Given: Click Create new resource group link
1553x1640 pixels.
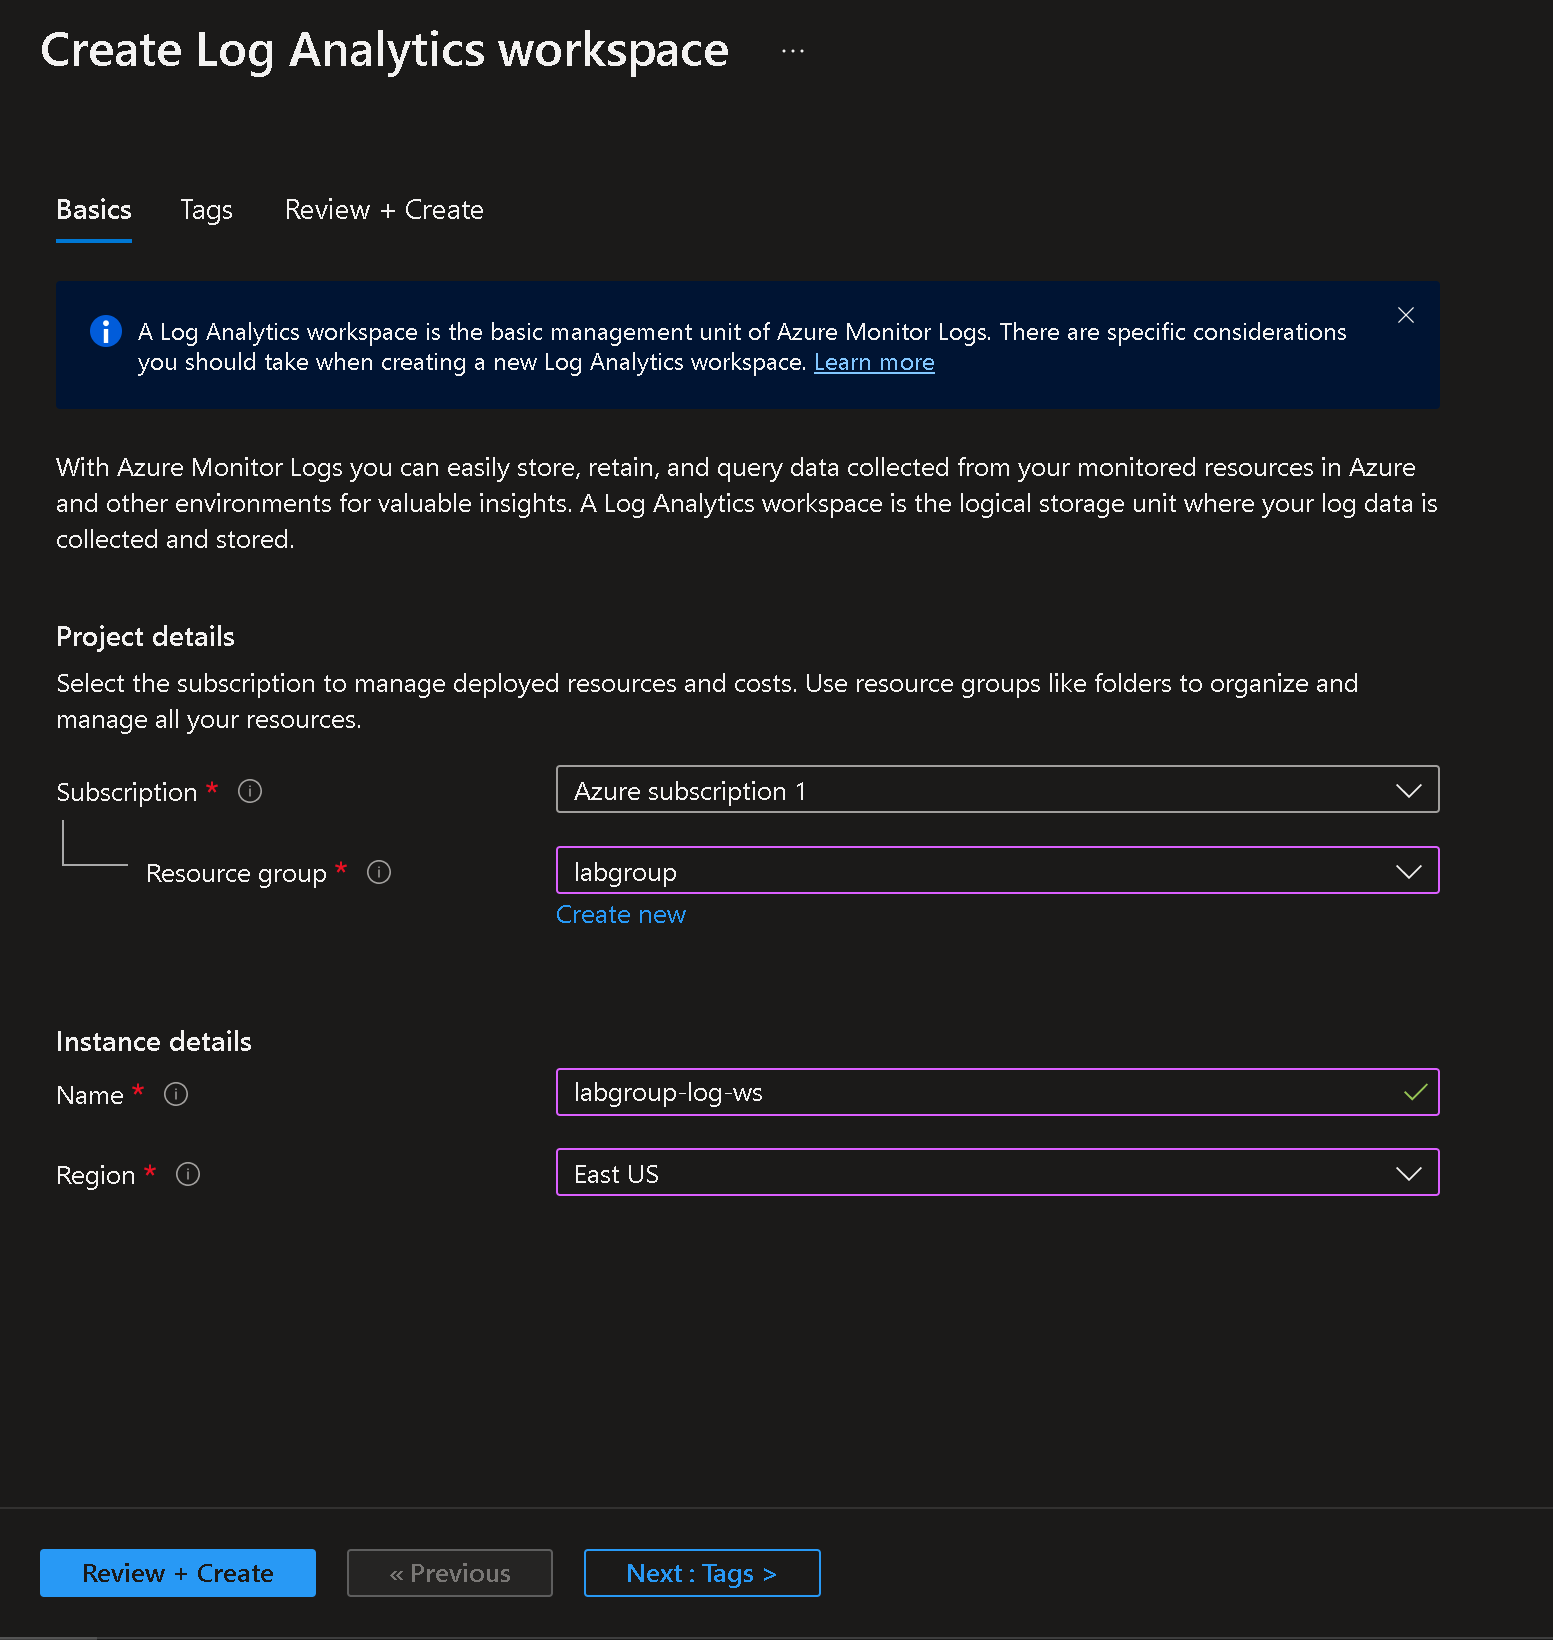Looking at the screenshot, I should click(621, 915).
